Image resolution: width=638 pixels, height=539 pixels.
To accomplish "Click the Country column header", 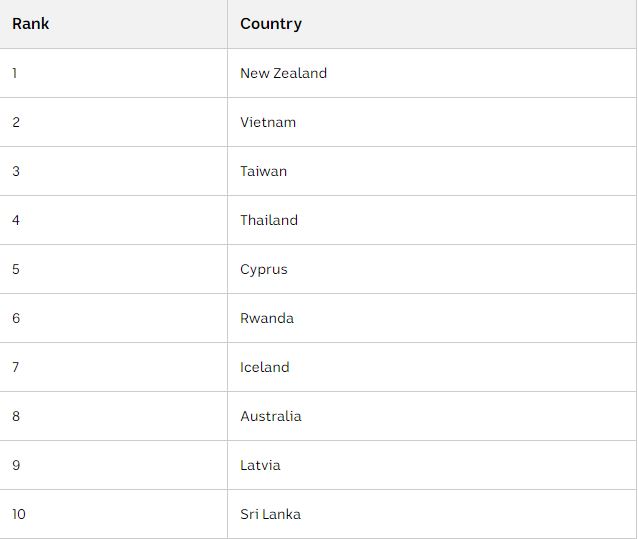I will pyautogui.click(x=432, y=24).
